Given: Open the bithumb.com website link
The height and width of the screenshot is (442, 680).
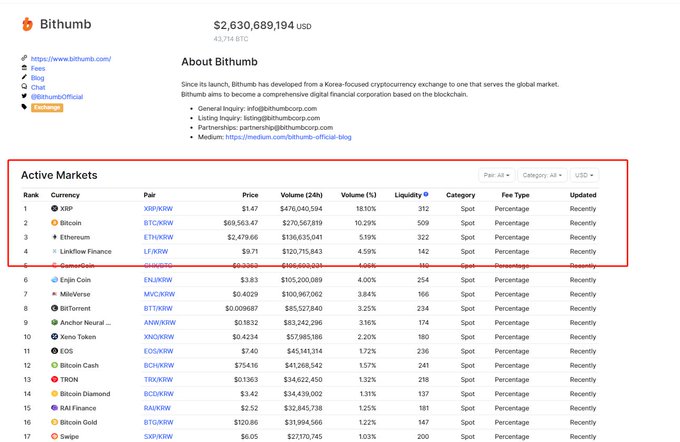Looking at the screenshot, I should [x=71, y=59].
